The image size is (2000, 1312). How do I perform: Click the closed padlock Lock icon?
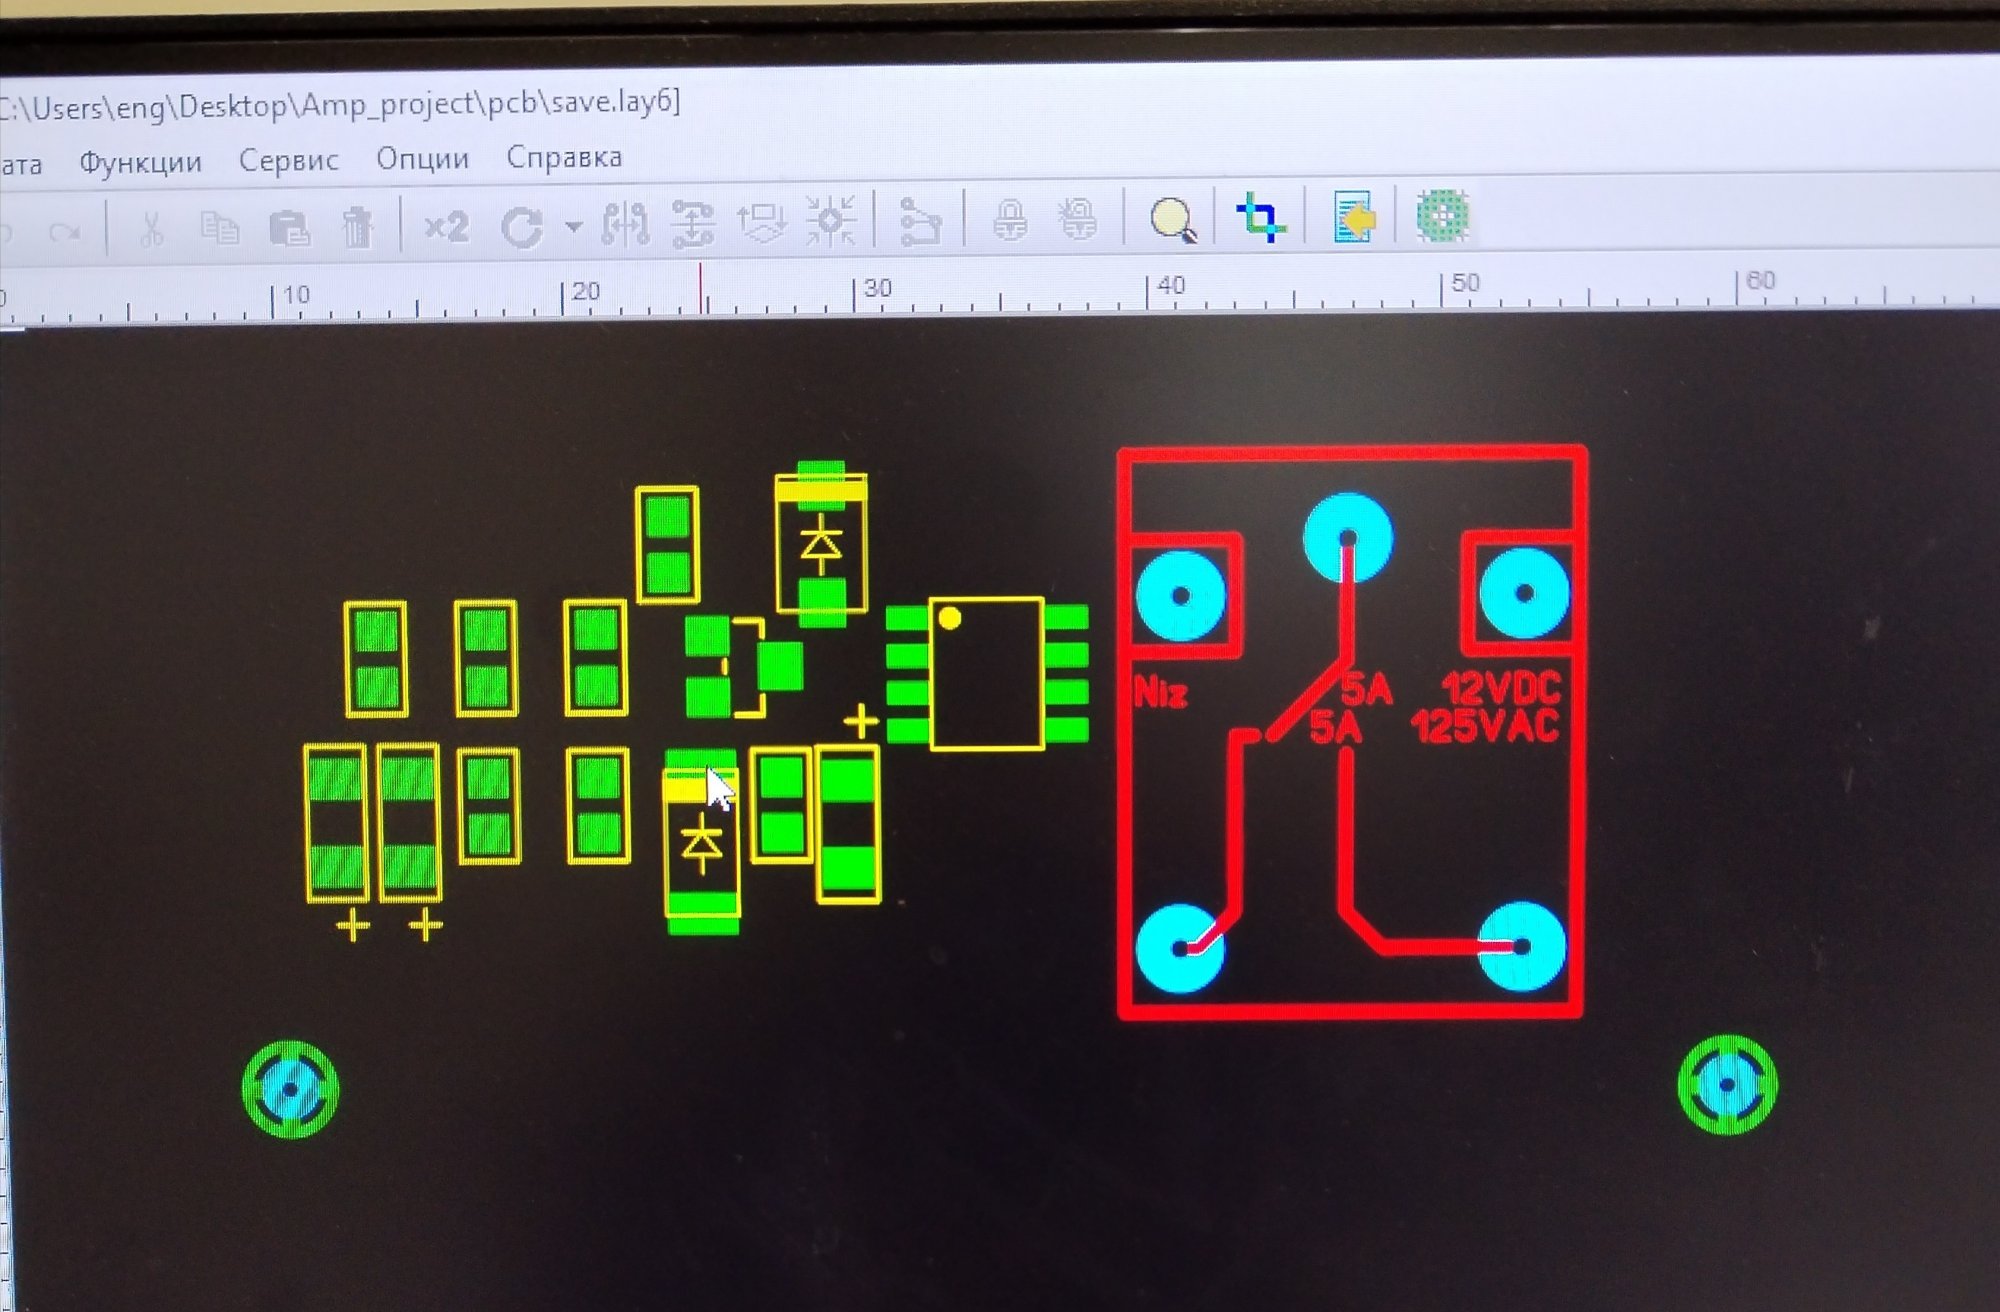point(1010,219)
